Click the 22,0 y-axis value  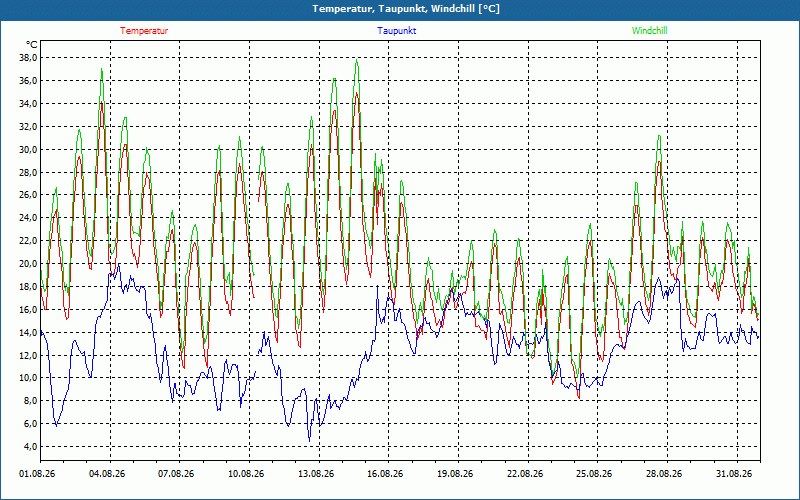pos(28,241)
